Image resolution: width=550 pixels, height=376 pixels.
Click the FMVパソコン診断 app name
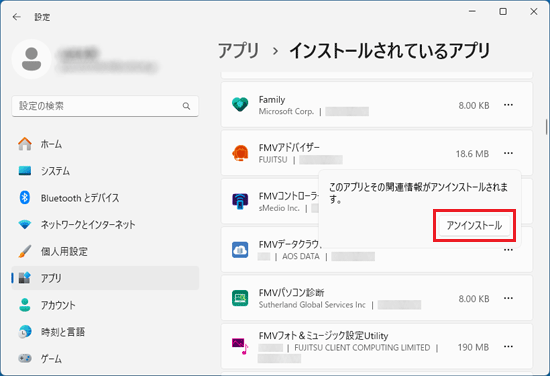291,292
